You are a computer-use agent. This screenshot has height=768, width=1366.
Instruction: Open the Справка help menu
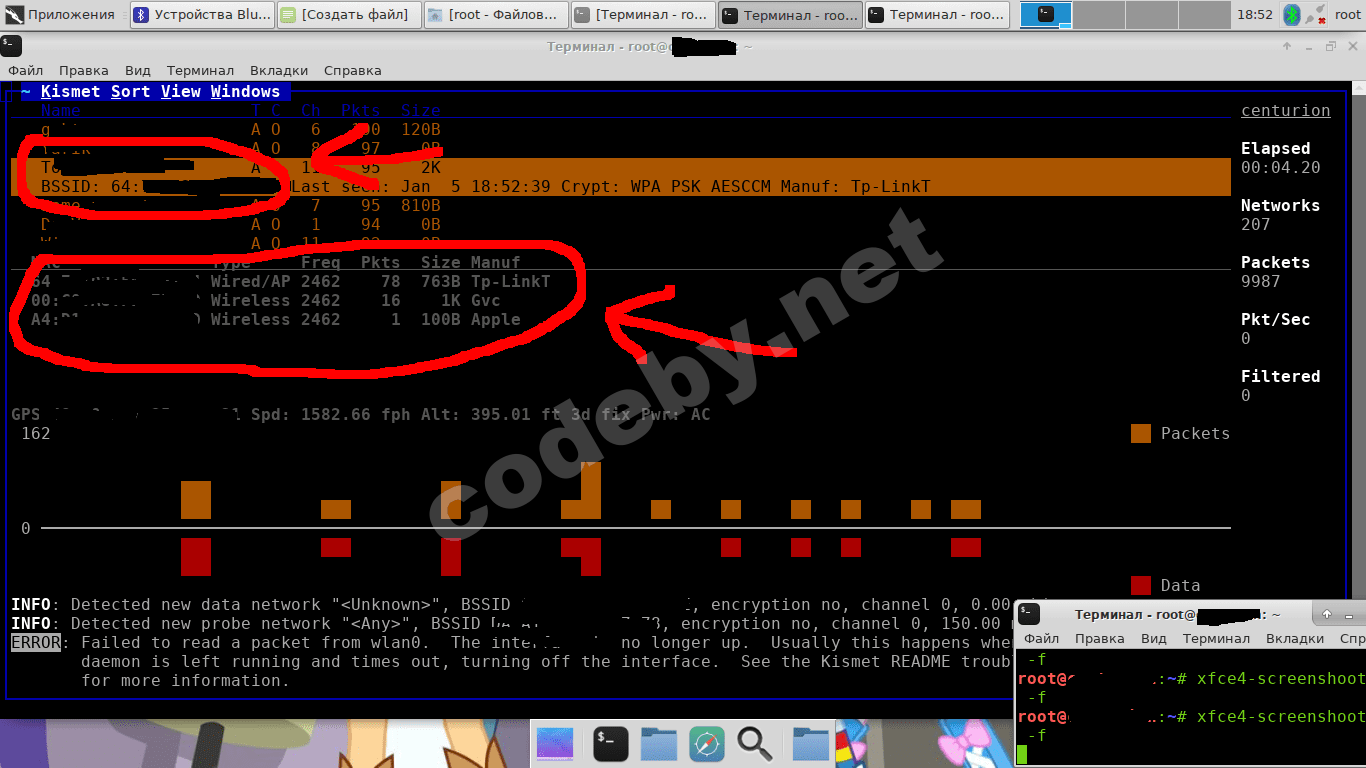click(x=352, y=71)
